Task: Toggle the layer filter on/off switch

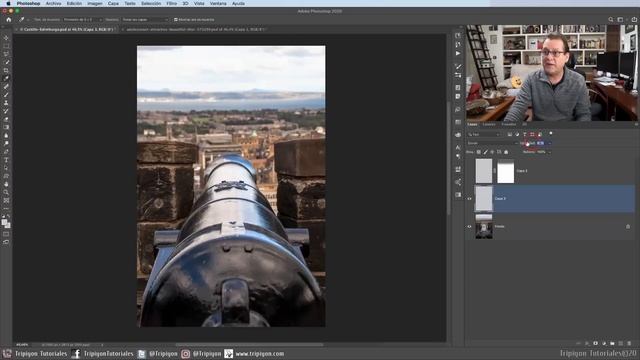Action: pos(551,134)
